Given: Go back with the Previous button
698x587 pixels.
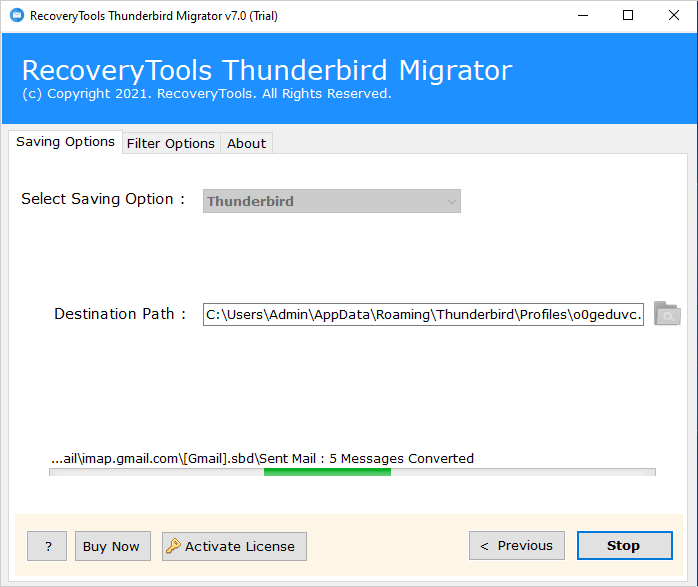Looking at the screenshot, I should 517,546.
